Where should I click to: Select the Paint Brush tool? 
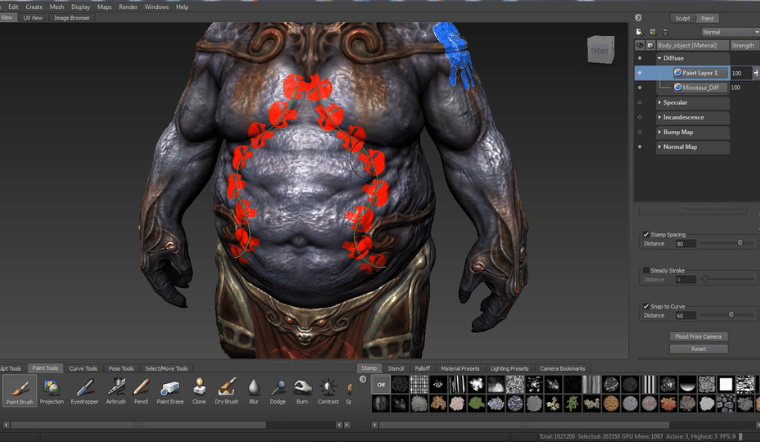(x=19, y=390)
